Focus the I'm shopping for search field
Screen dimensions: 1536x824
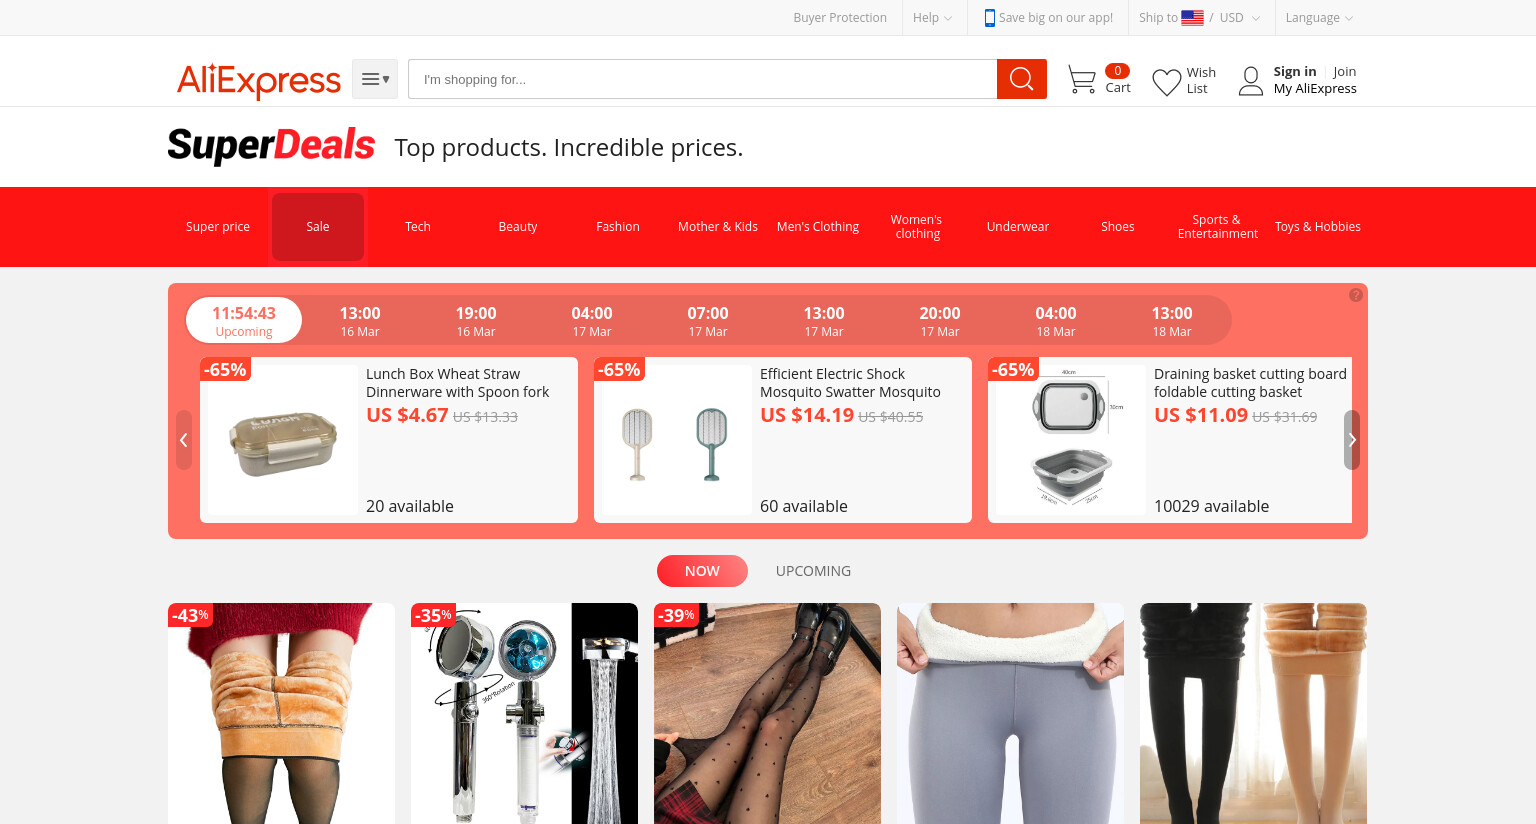click(702, 79)
